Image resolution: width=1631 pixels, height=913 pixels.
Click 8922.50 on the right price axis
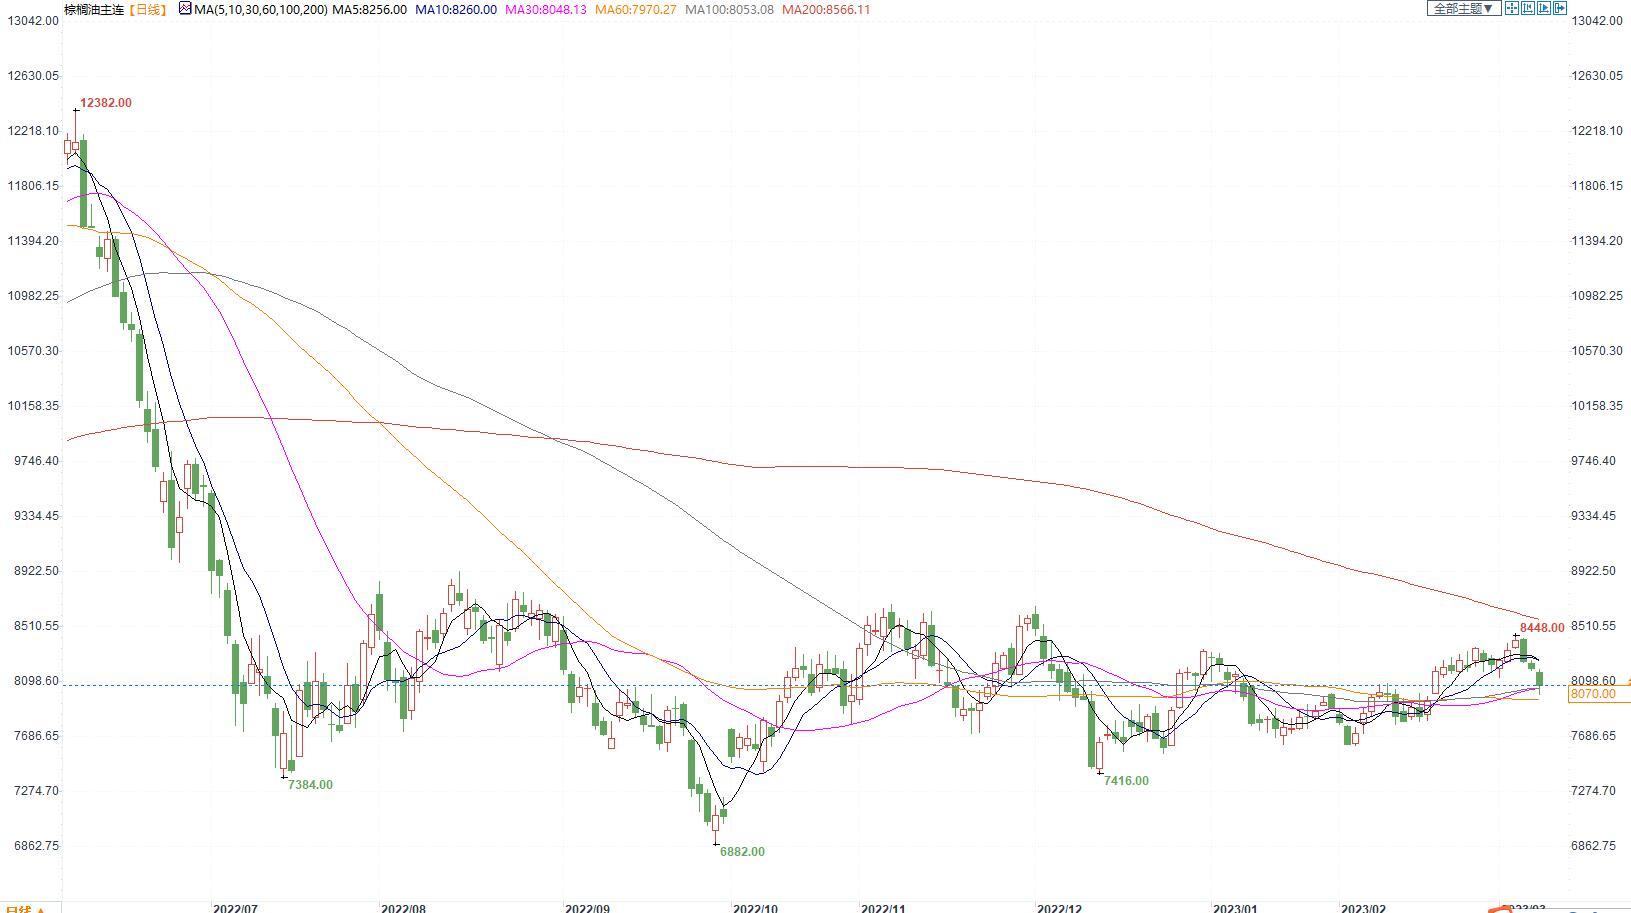[1595, 571]
